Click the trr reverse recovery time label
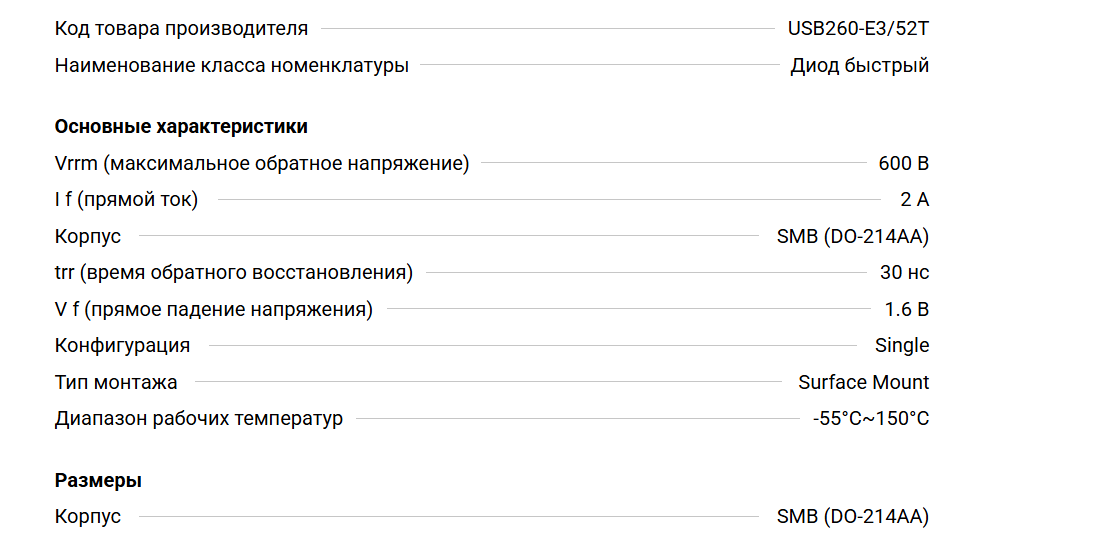1094x547 pixels. (x=233, y=272)
